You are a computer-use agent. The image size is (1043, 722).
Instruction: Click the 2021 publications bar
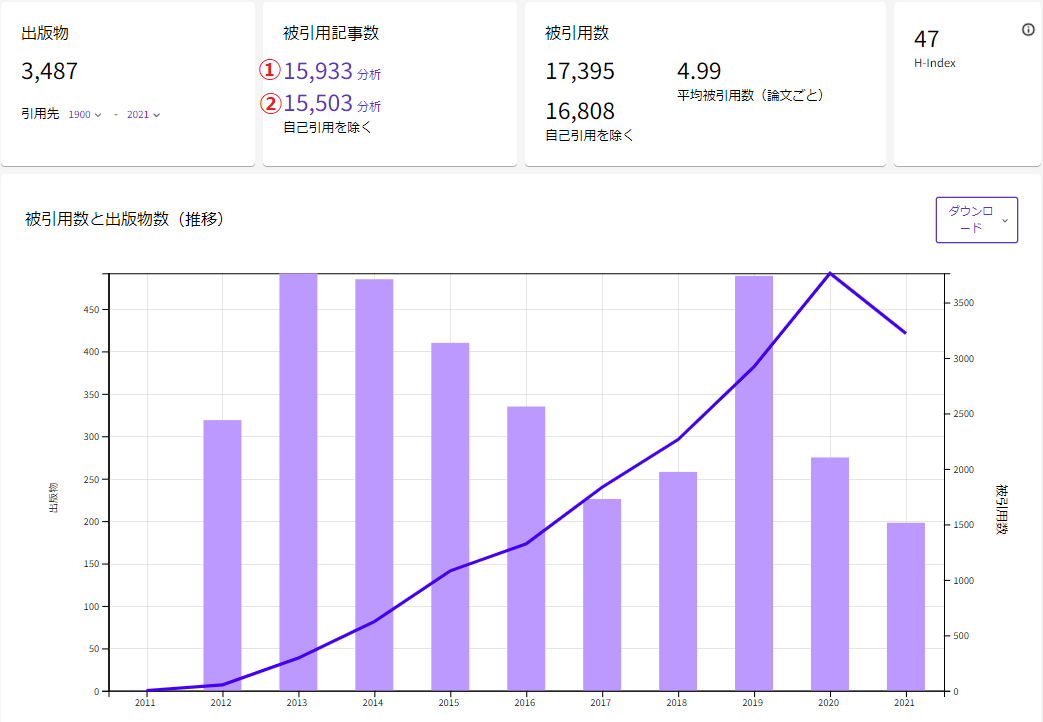click(906, 606)
